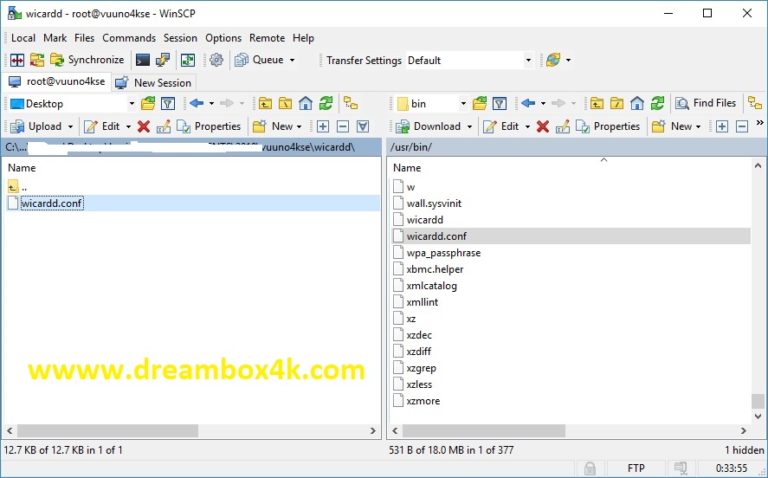Click local New button
The height and width of the screenshot is (478, 768).
pyautogui.click(x=277, y=126)
